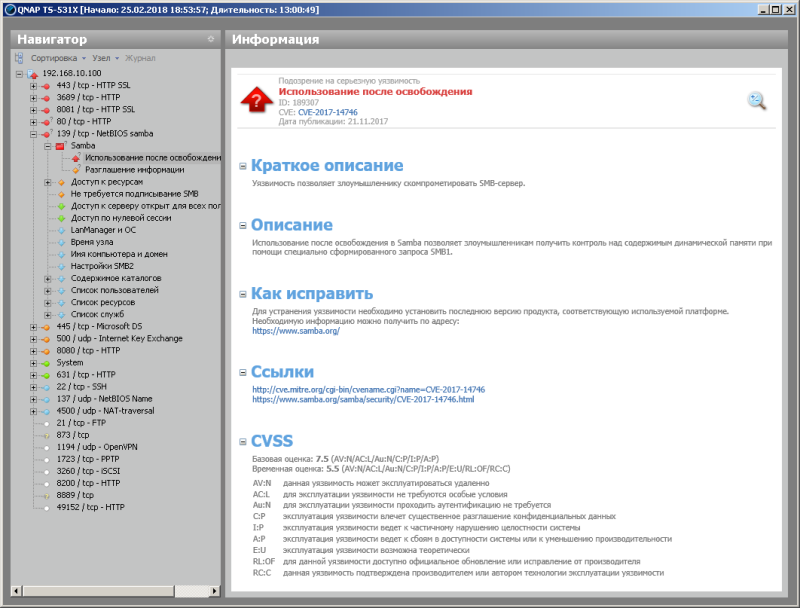Click the red status icon for 8081 / tcp

pyautogui.click(x=45, y=110)
